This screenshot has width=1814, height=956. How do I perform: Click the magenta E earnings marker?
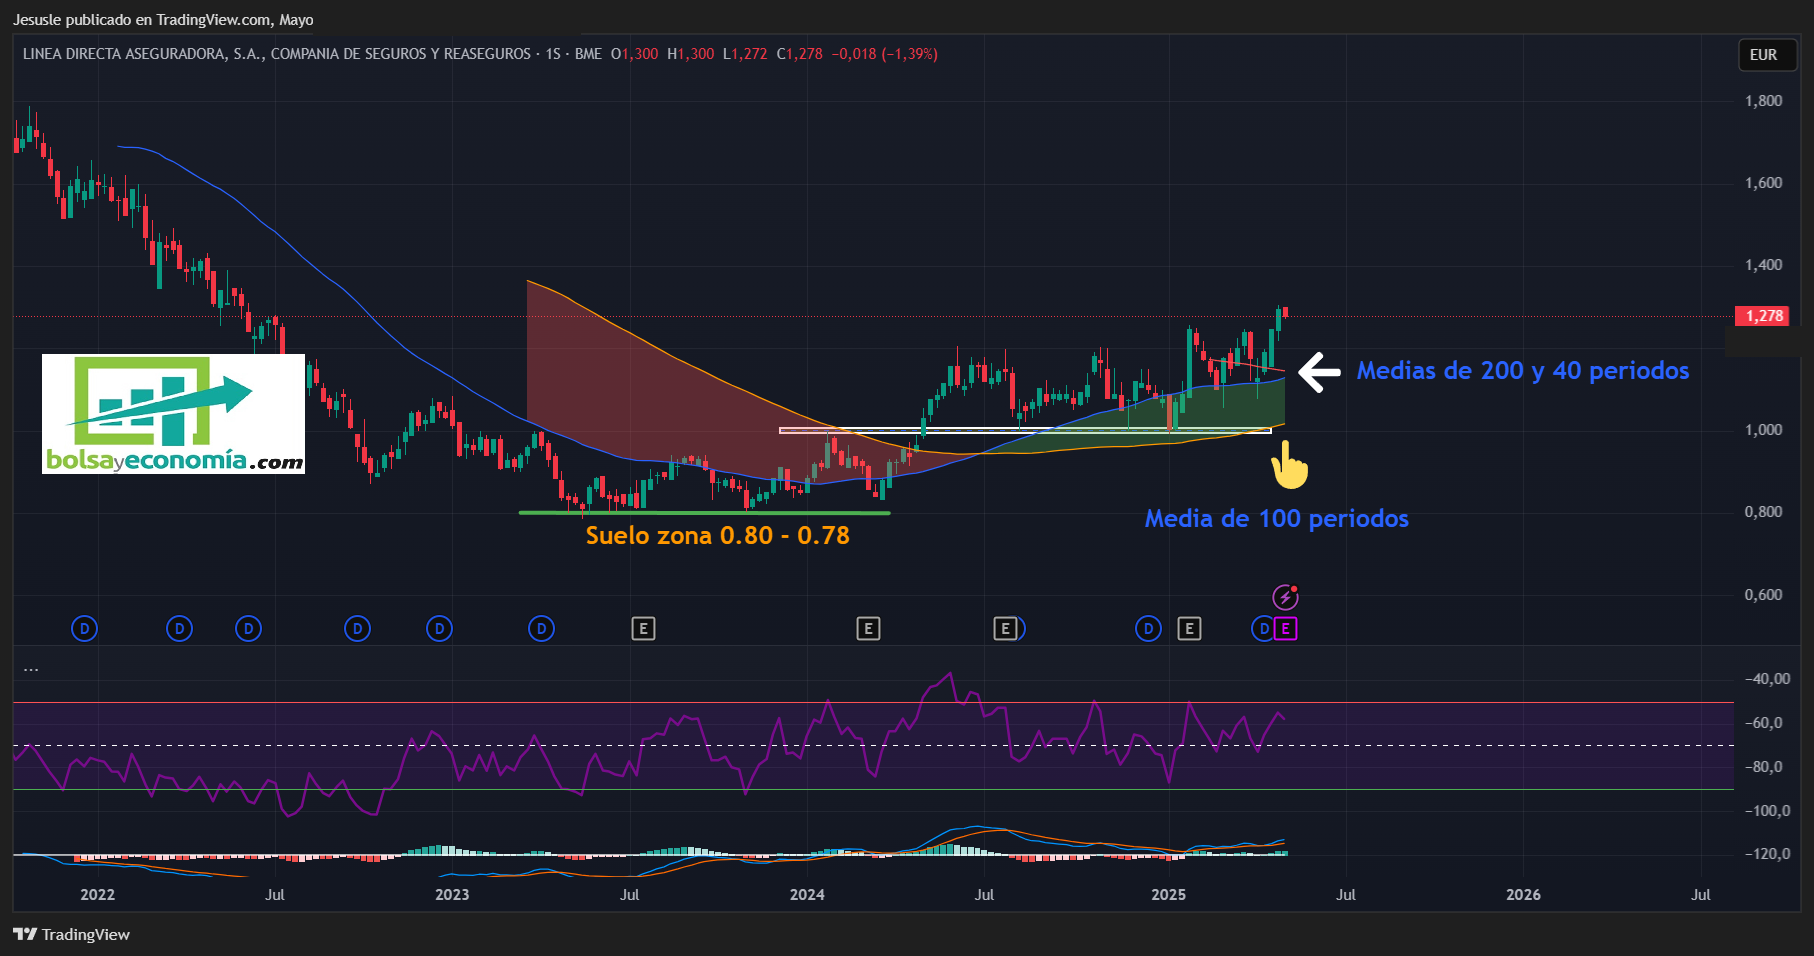pyautogui.click(x=1285, y=629)
